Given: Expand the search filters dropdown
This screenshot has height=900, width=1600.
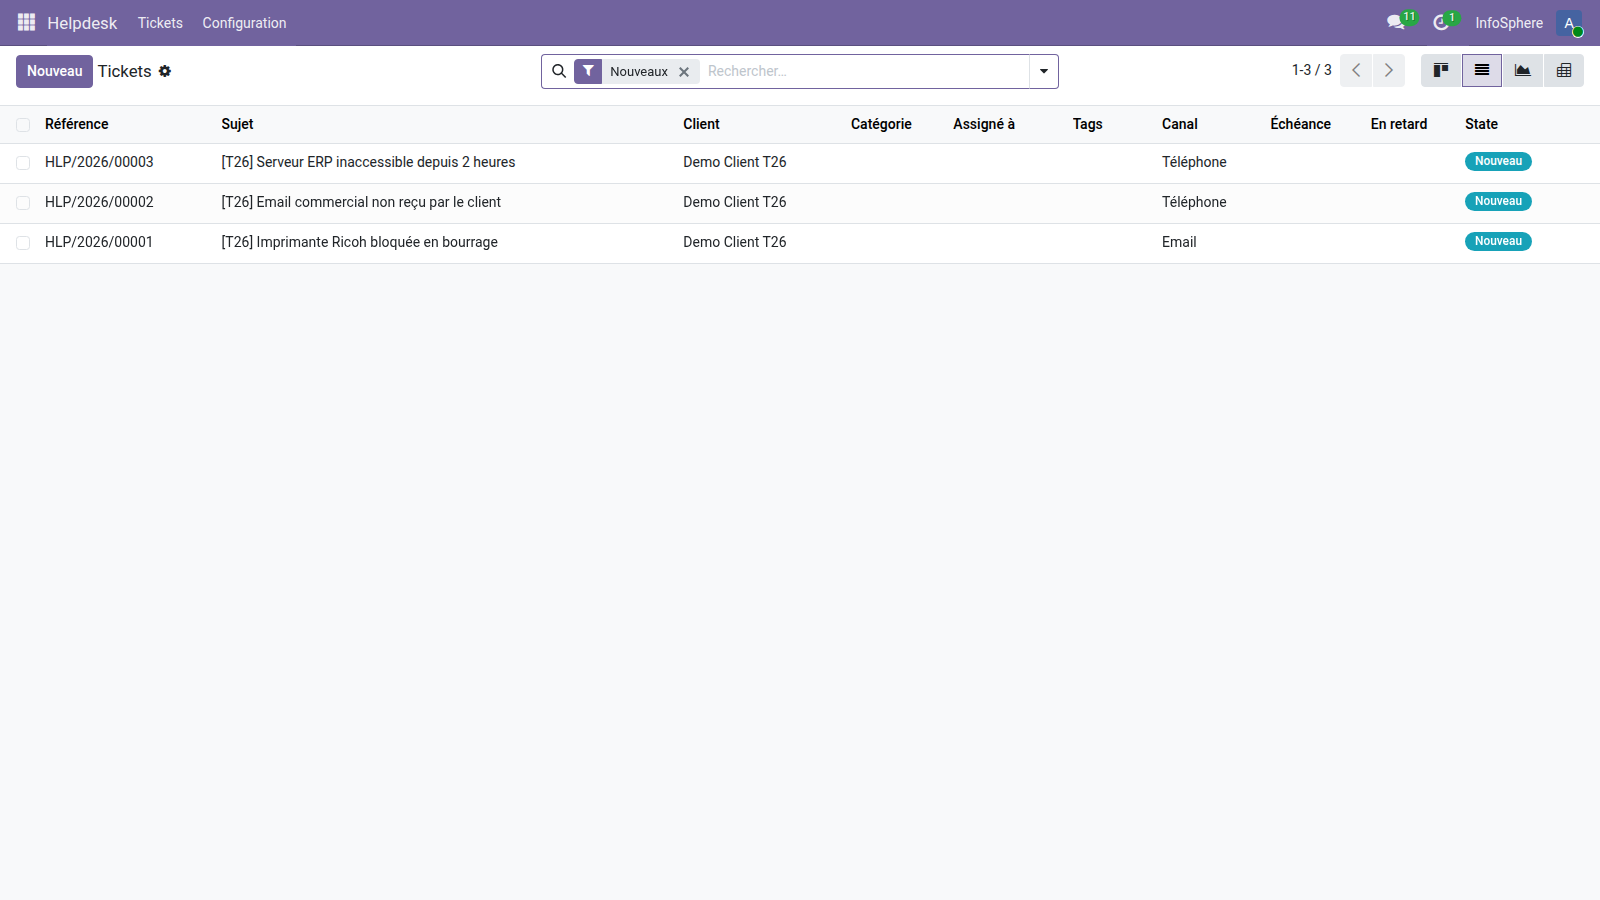Looking at the screenshot, I should pos(1043,71).
